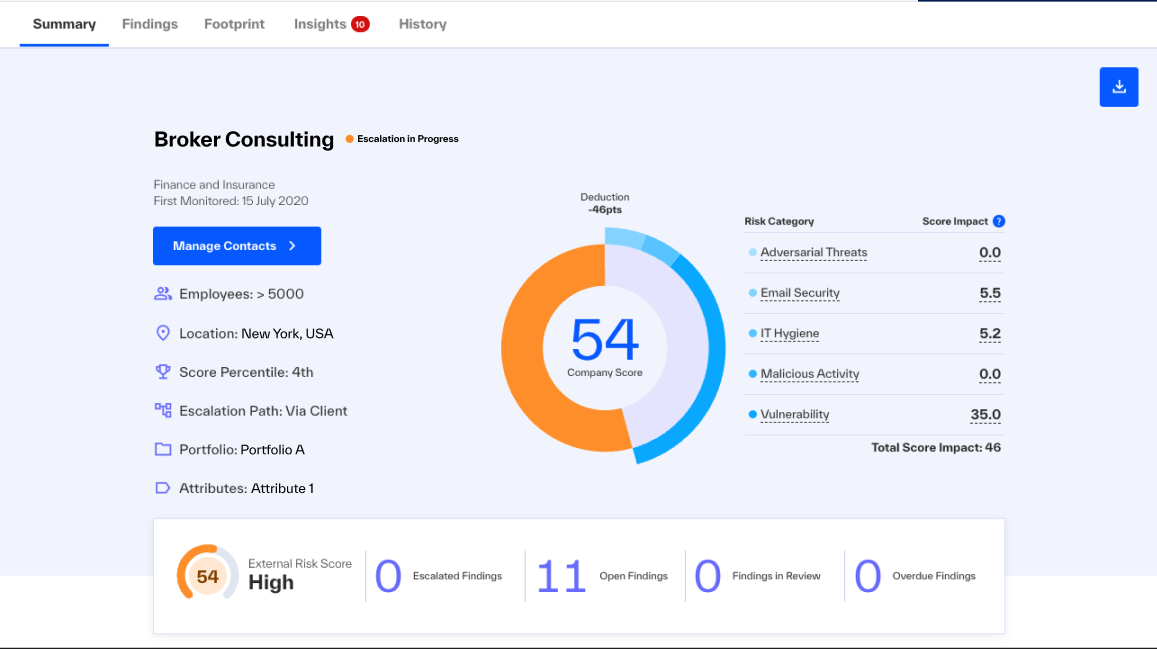This screenshot has width=1157, height=649.
Task: Select the Escalation Path hierarchy icon
Action: click(162, 410)
